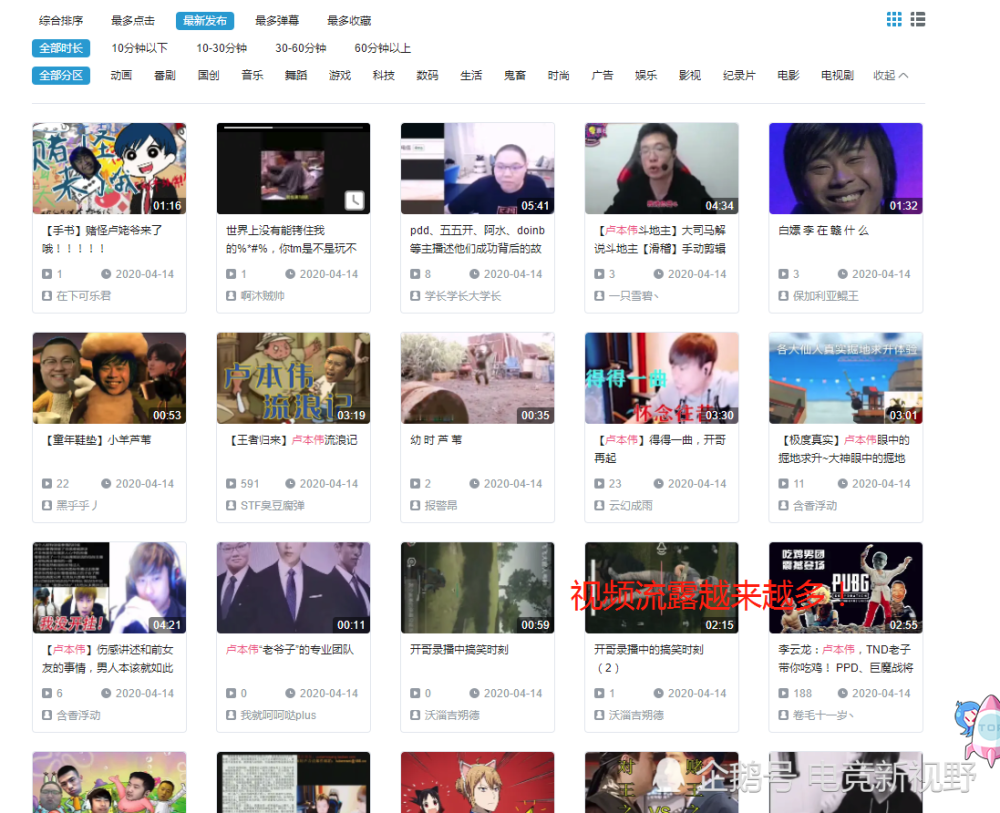The width and height of the screenshot is (1000, 813).
Task: Filter by 音乐 category
Action: (252, 75)
